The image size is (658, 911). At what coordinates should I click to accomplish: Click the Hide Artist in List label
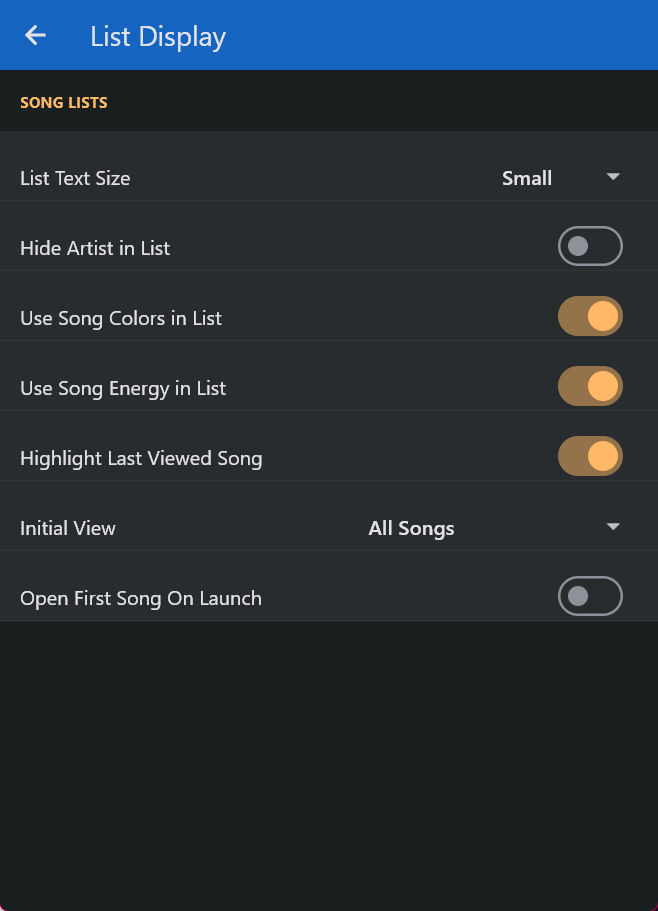click(x=95, y=248)
